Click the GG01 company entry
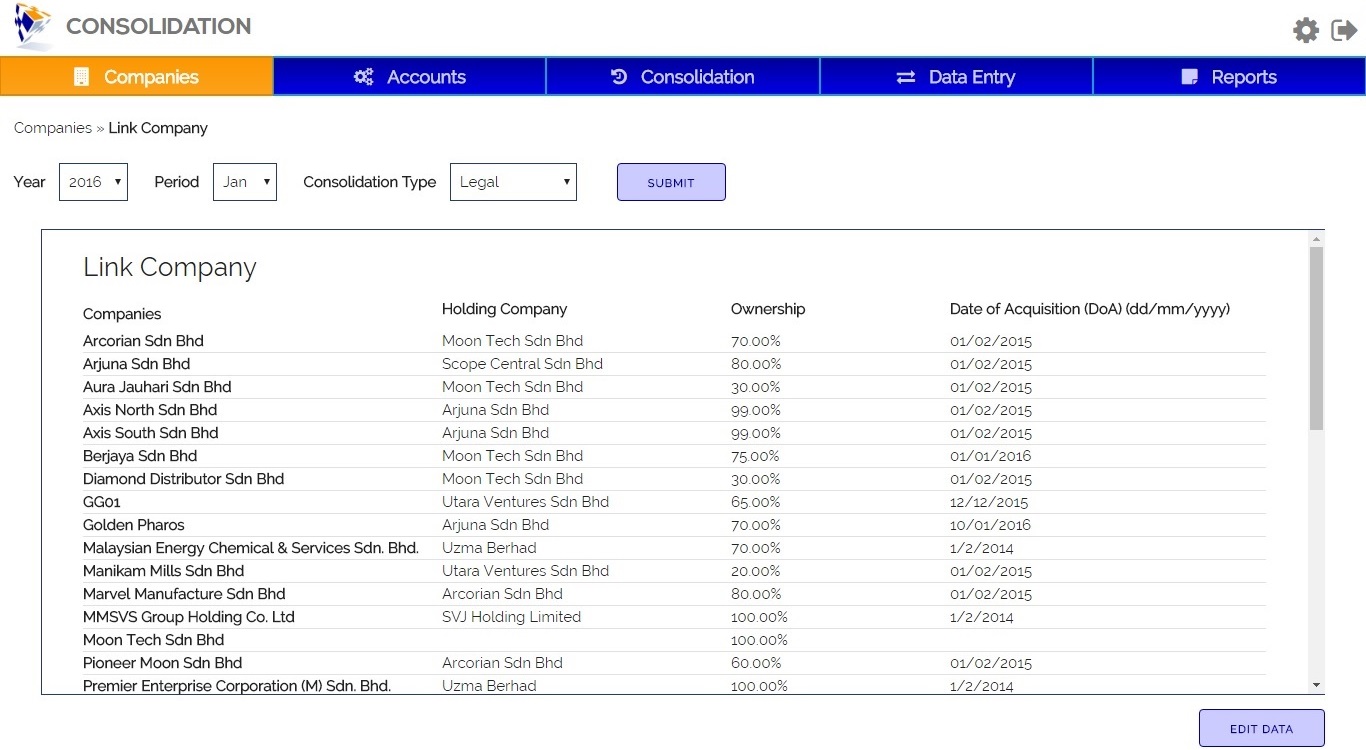 (x=102, y=502)
